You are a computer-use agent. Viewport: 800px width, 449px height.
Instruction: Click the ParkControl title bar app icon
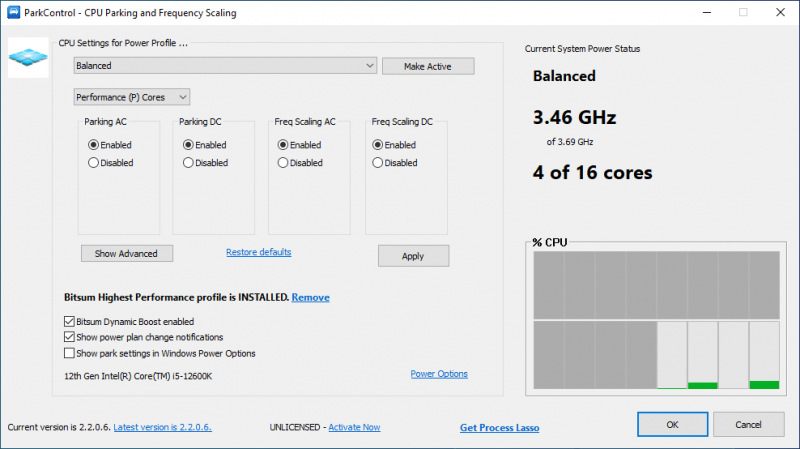click(14, 12)
